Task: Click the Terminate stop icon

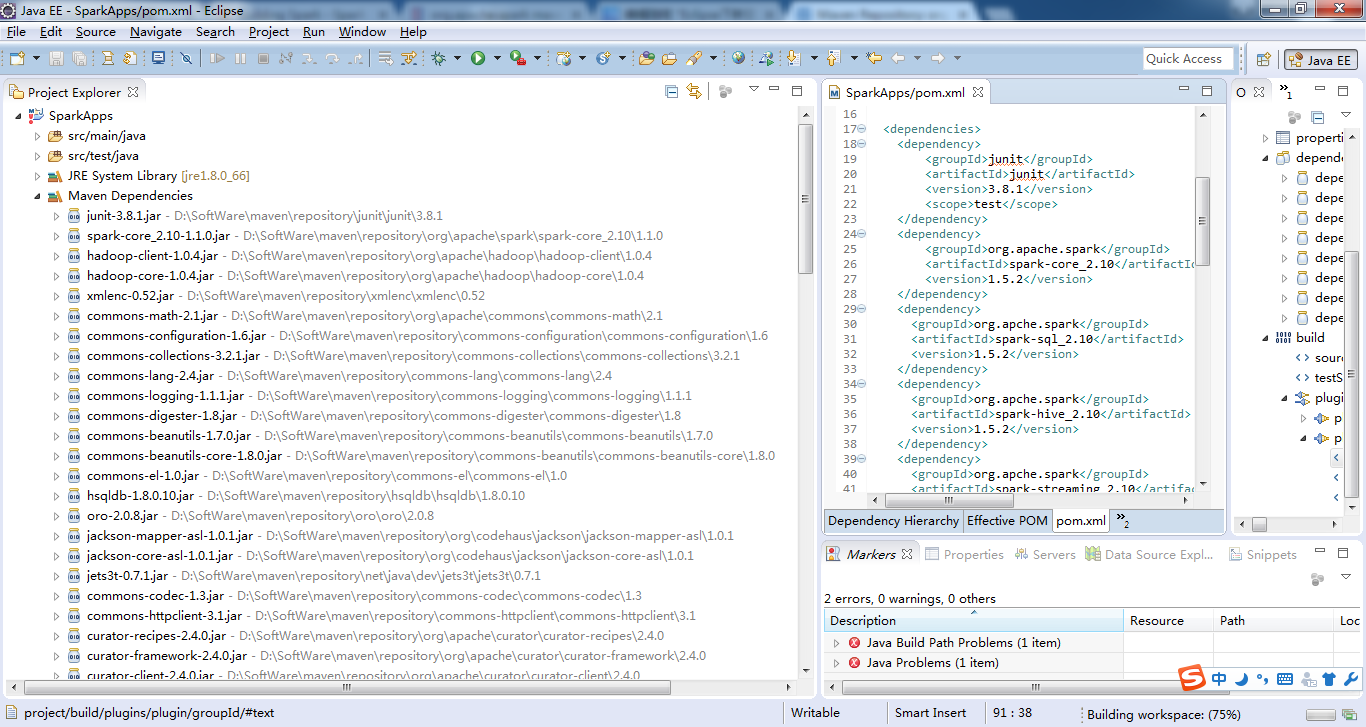Action: (x=263, y=59)
